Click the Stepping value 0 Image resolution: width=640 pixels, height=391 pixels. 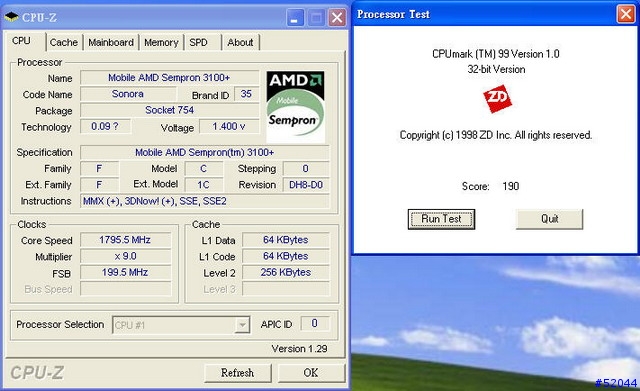click(x=306, y=169)
